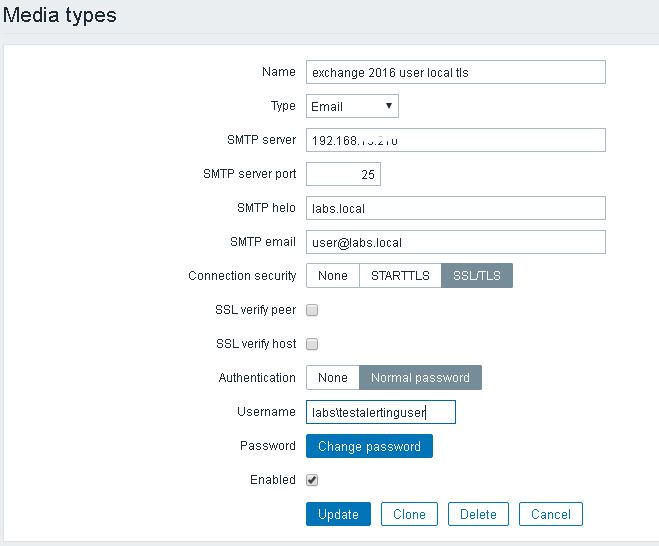Click the Name input field
Image resolution: width=659 pixels, height=546 pixels.
tap(455, 72)
